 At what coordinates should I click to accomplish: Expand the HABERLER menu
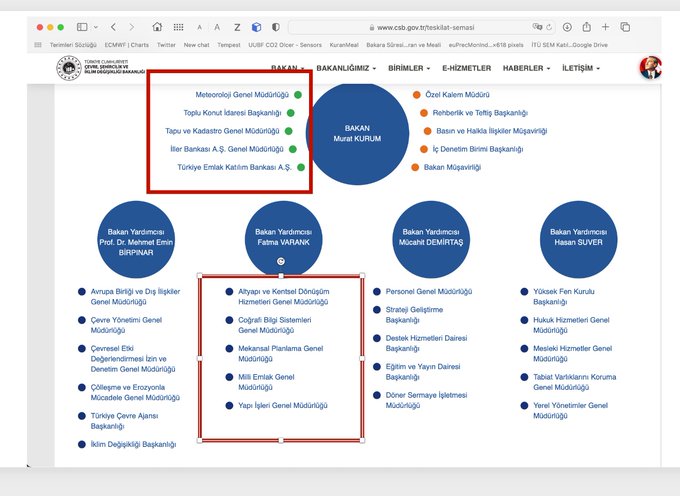526,68
